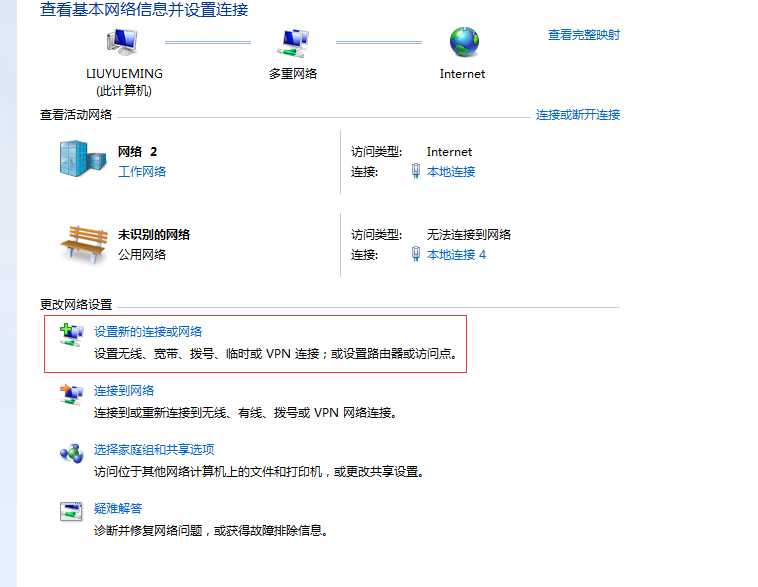The height and width of the screenshot is (587, 758).
Task: Click 设置新的连接或网络 link
Action: 148,331
